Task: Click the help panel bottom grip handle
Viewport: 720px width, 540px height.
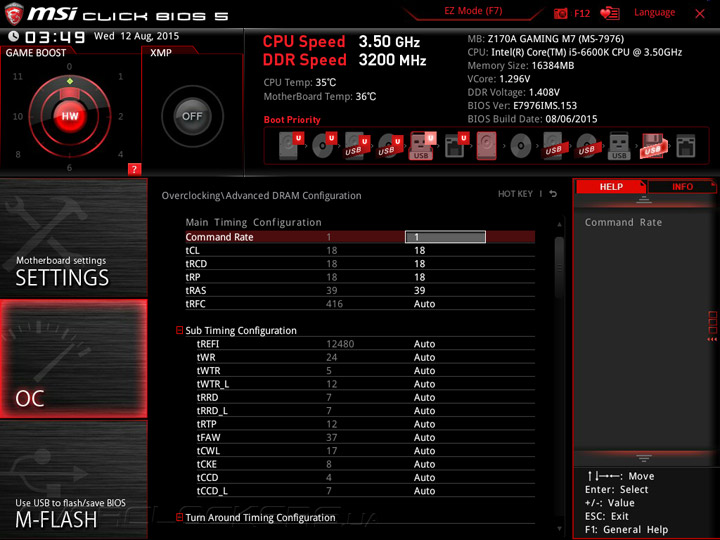Action: (643, 458)
